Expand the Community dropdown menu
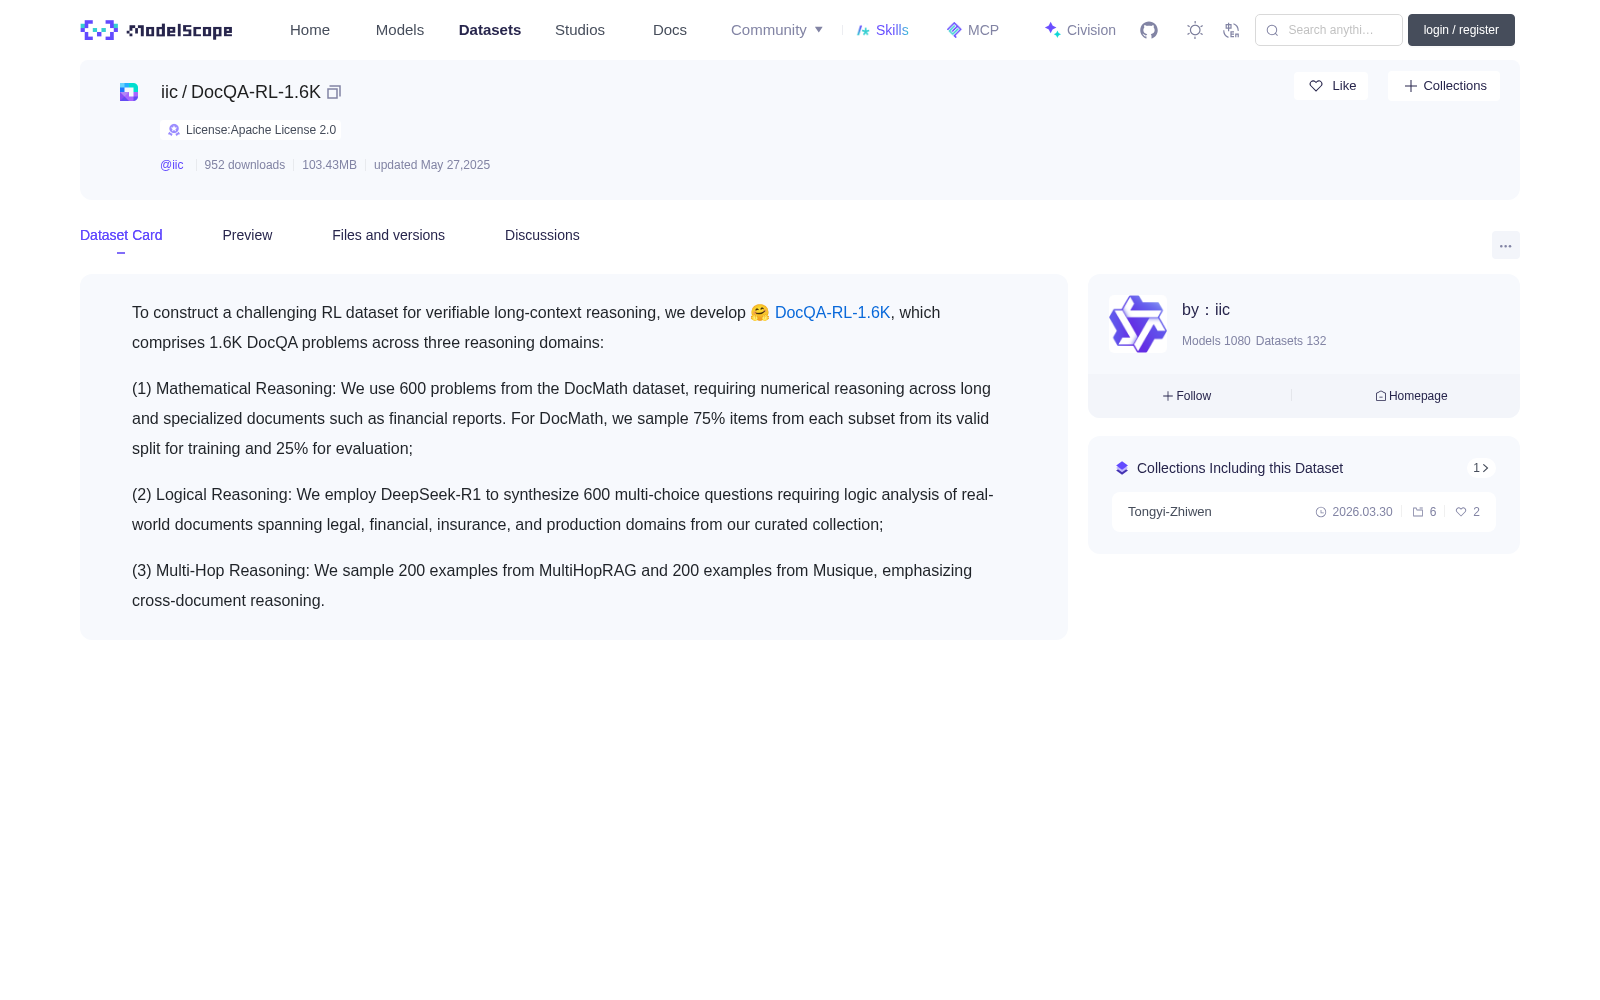This screenshot has height=1000, width=1600. pos(777,30)
